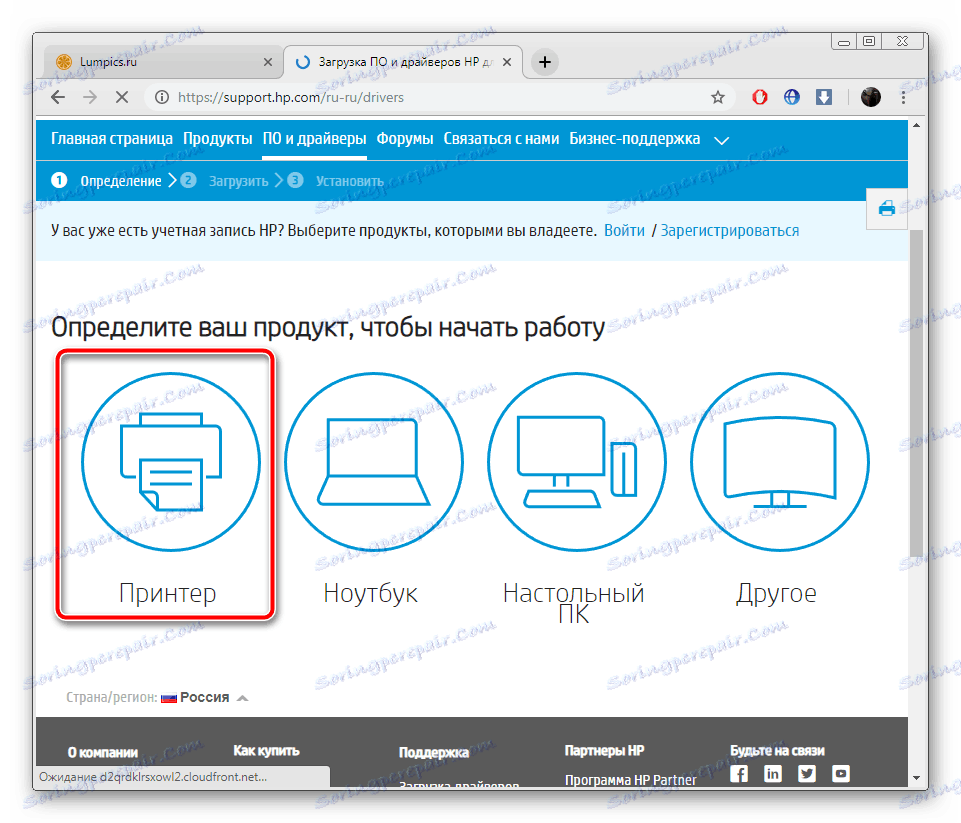Click scrollbar down arrow

pyautogui.click(x=916, y=778)
